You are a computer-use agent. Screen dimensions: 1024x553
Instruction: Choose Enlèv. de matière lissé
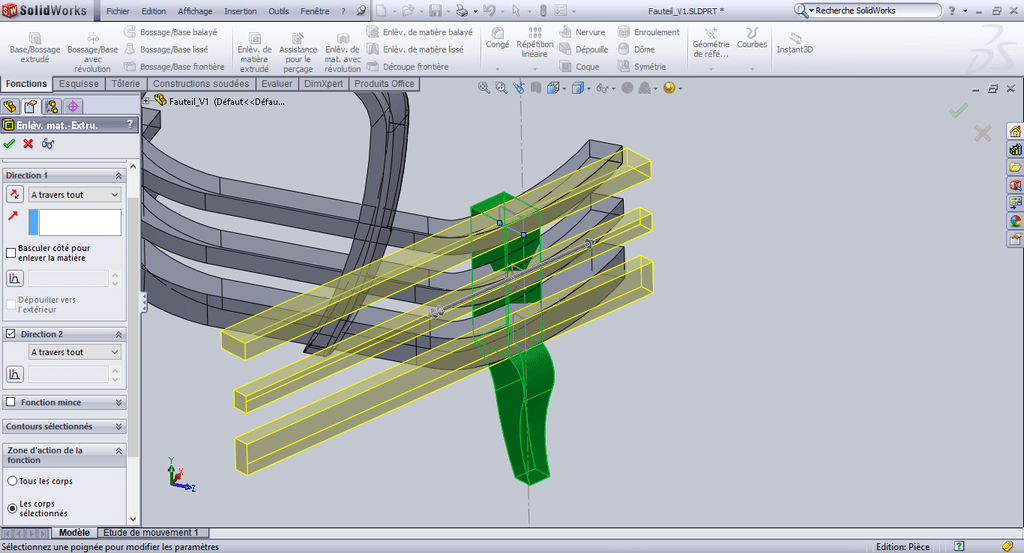(415, 49)
